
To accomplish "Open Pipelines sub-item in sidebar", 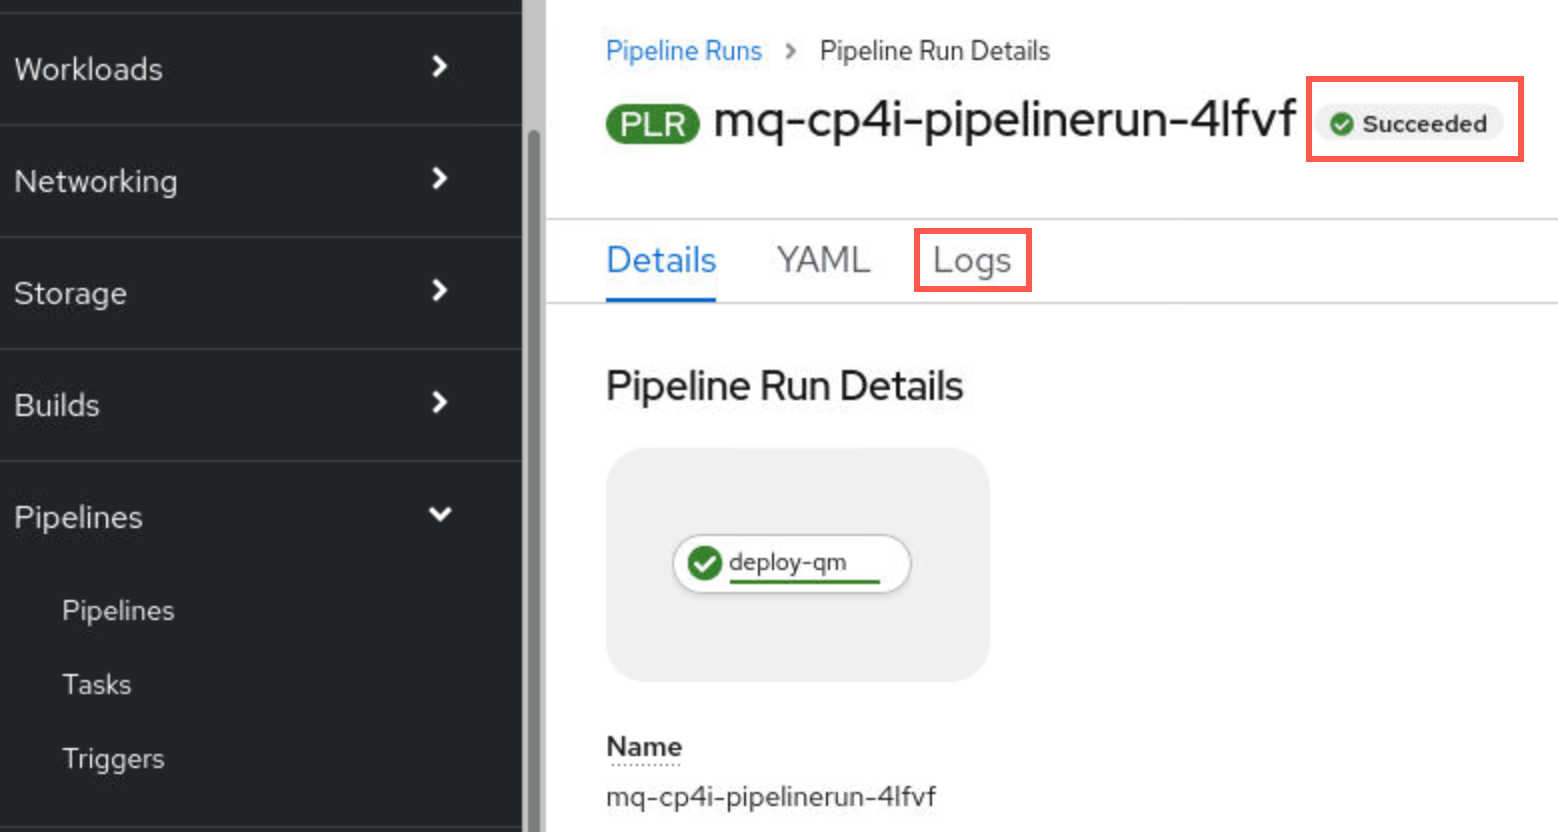I will [x=118, y=611].
